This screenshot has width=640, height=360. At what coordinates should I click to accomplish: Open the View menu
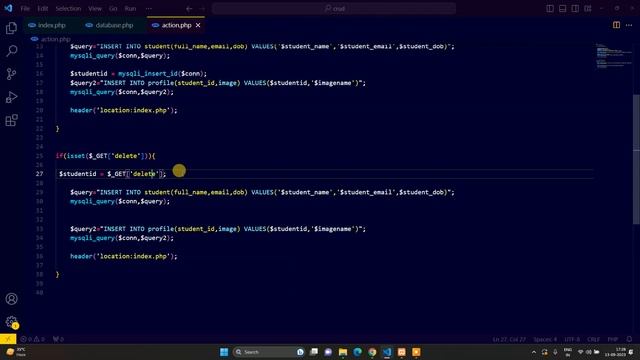point(95,8)
